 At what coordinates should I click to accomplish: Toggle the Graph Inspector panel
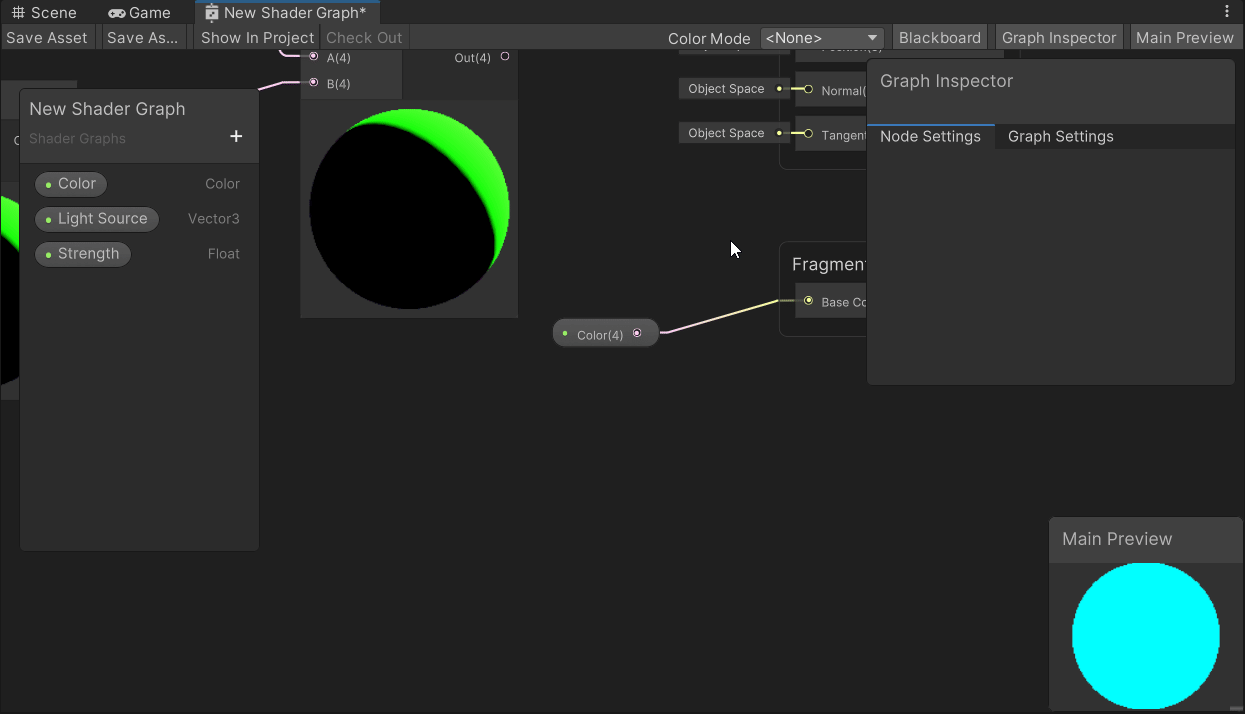(1059, 38)
